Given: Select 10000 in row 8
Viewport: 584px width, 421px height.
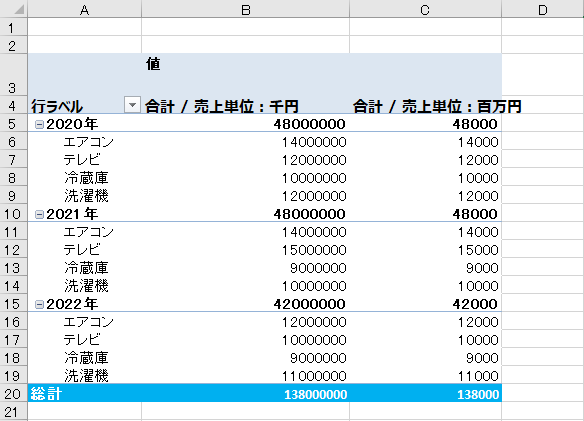Looking at the screenshot, I should 425,178.
